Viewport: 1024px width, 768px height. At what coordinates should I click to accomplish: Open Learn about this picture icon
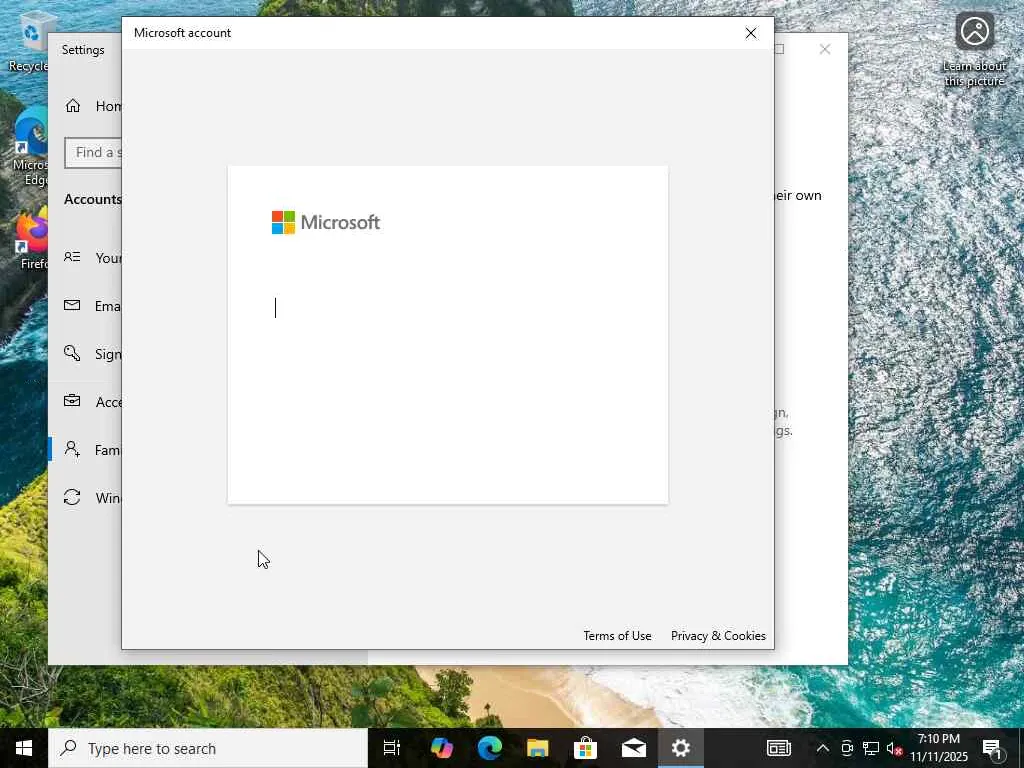point(974,50)
